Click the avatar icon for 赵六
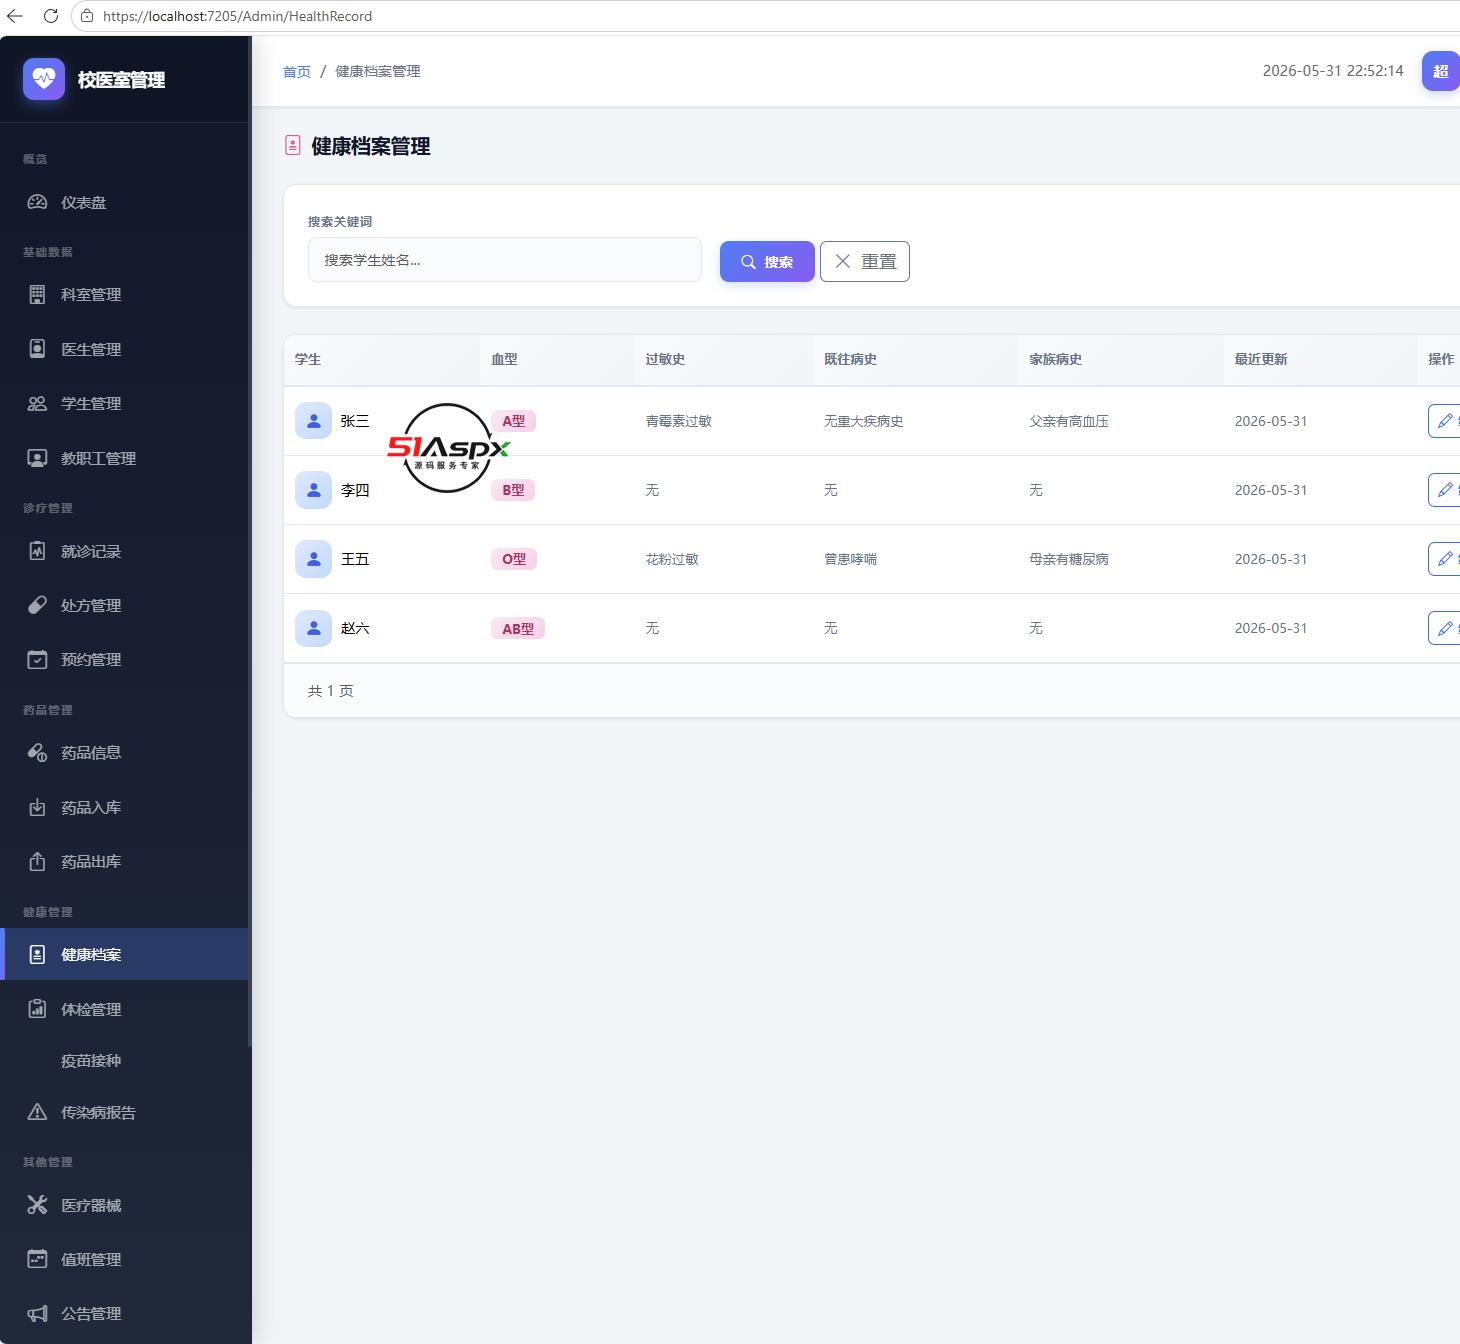The image size is (1460, 1344). pos(313,628)
